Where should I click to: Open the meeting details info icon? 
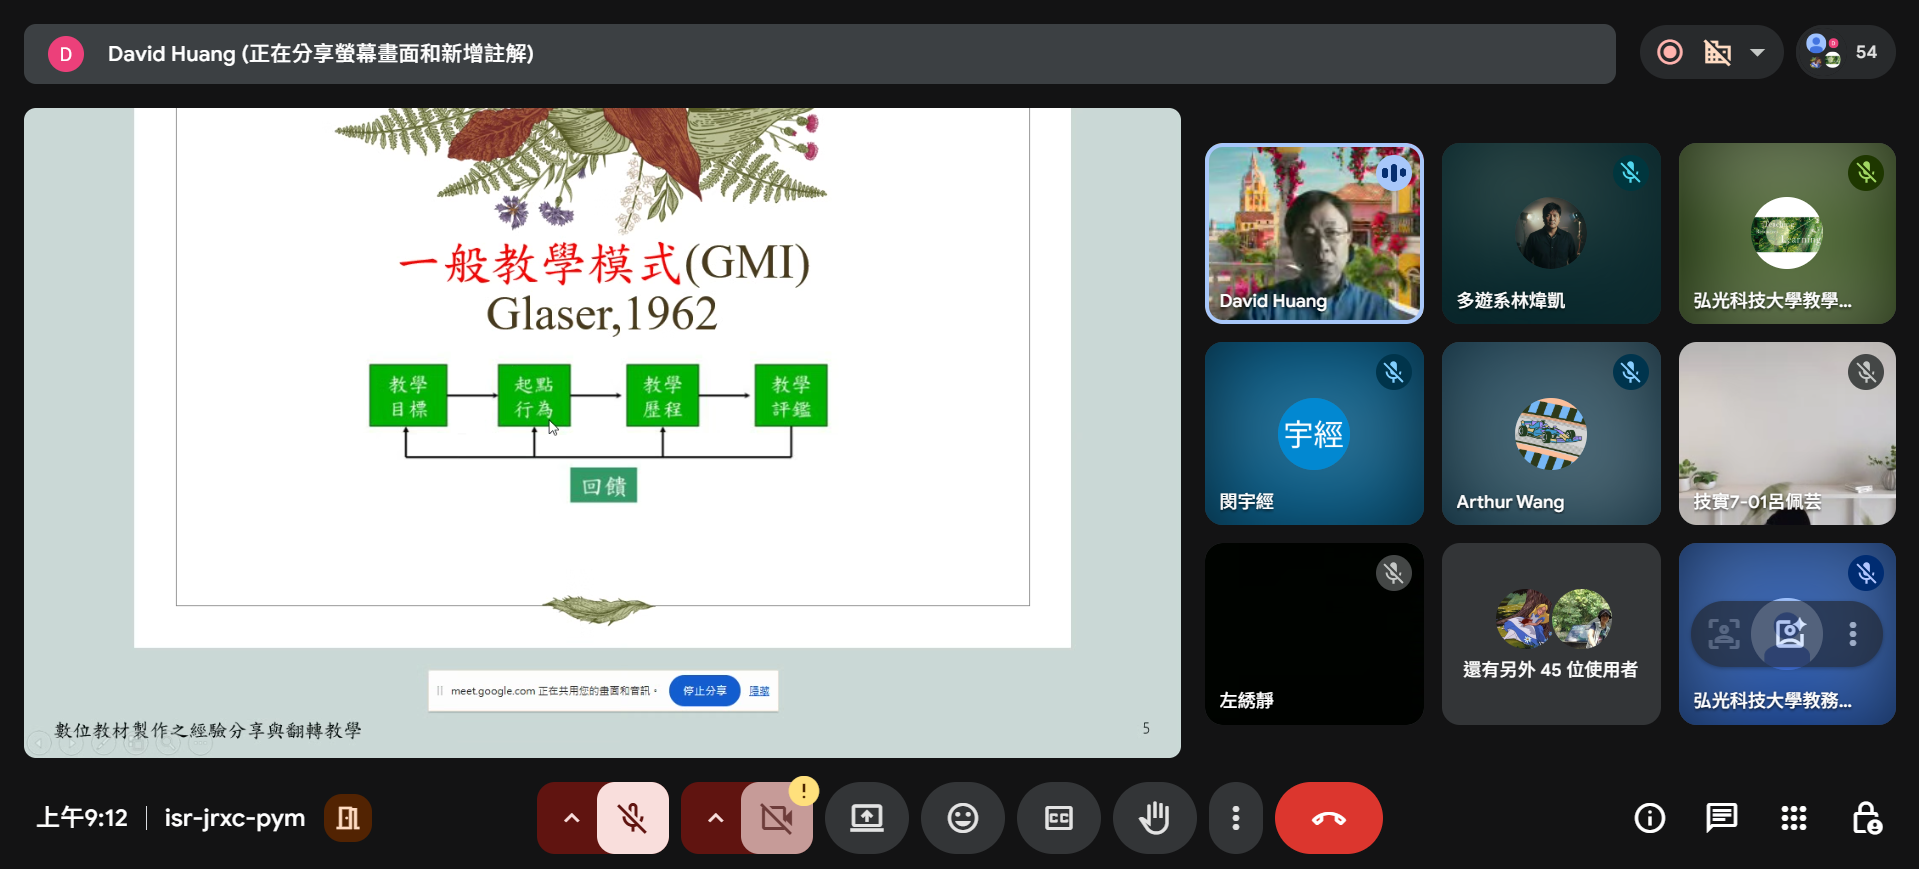1649,818
